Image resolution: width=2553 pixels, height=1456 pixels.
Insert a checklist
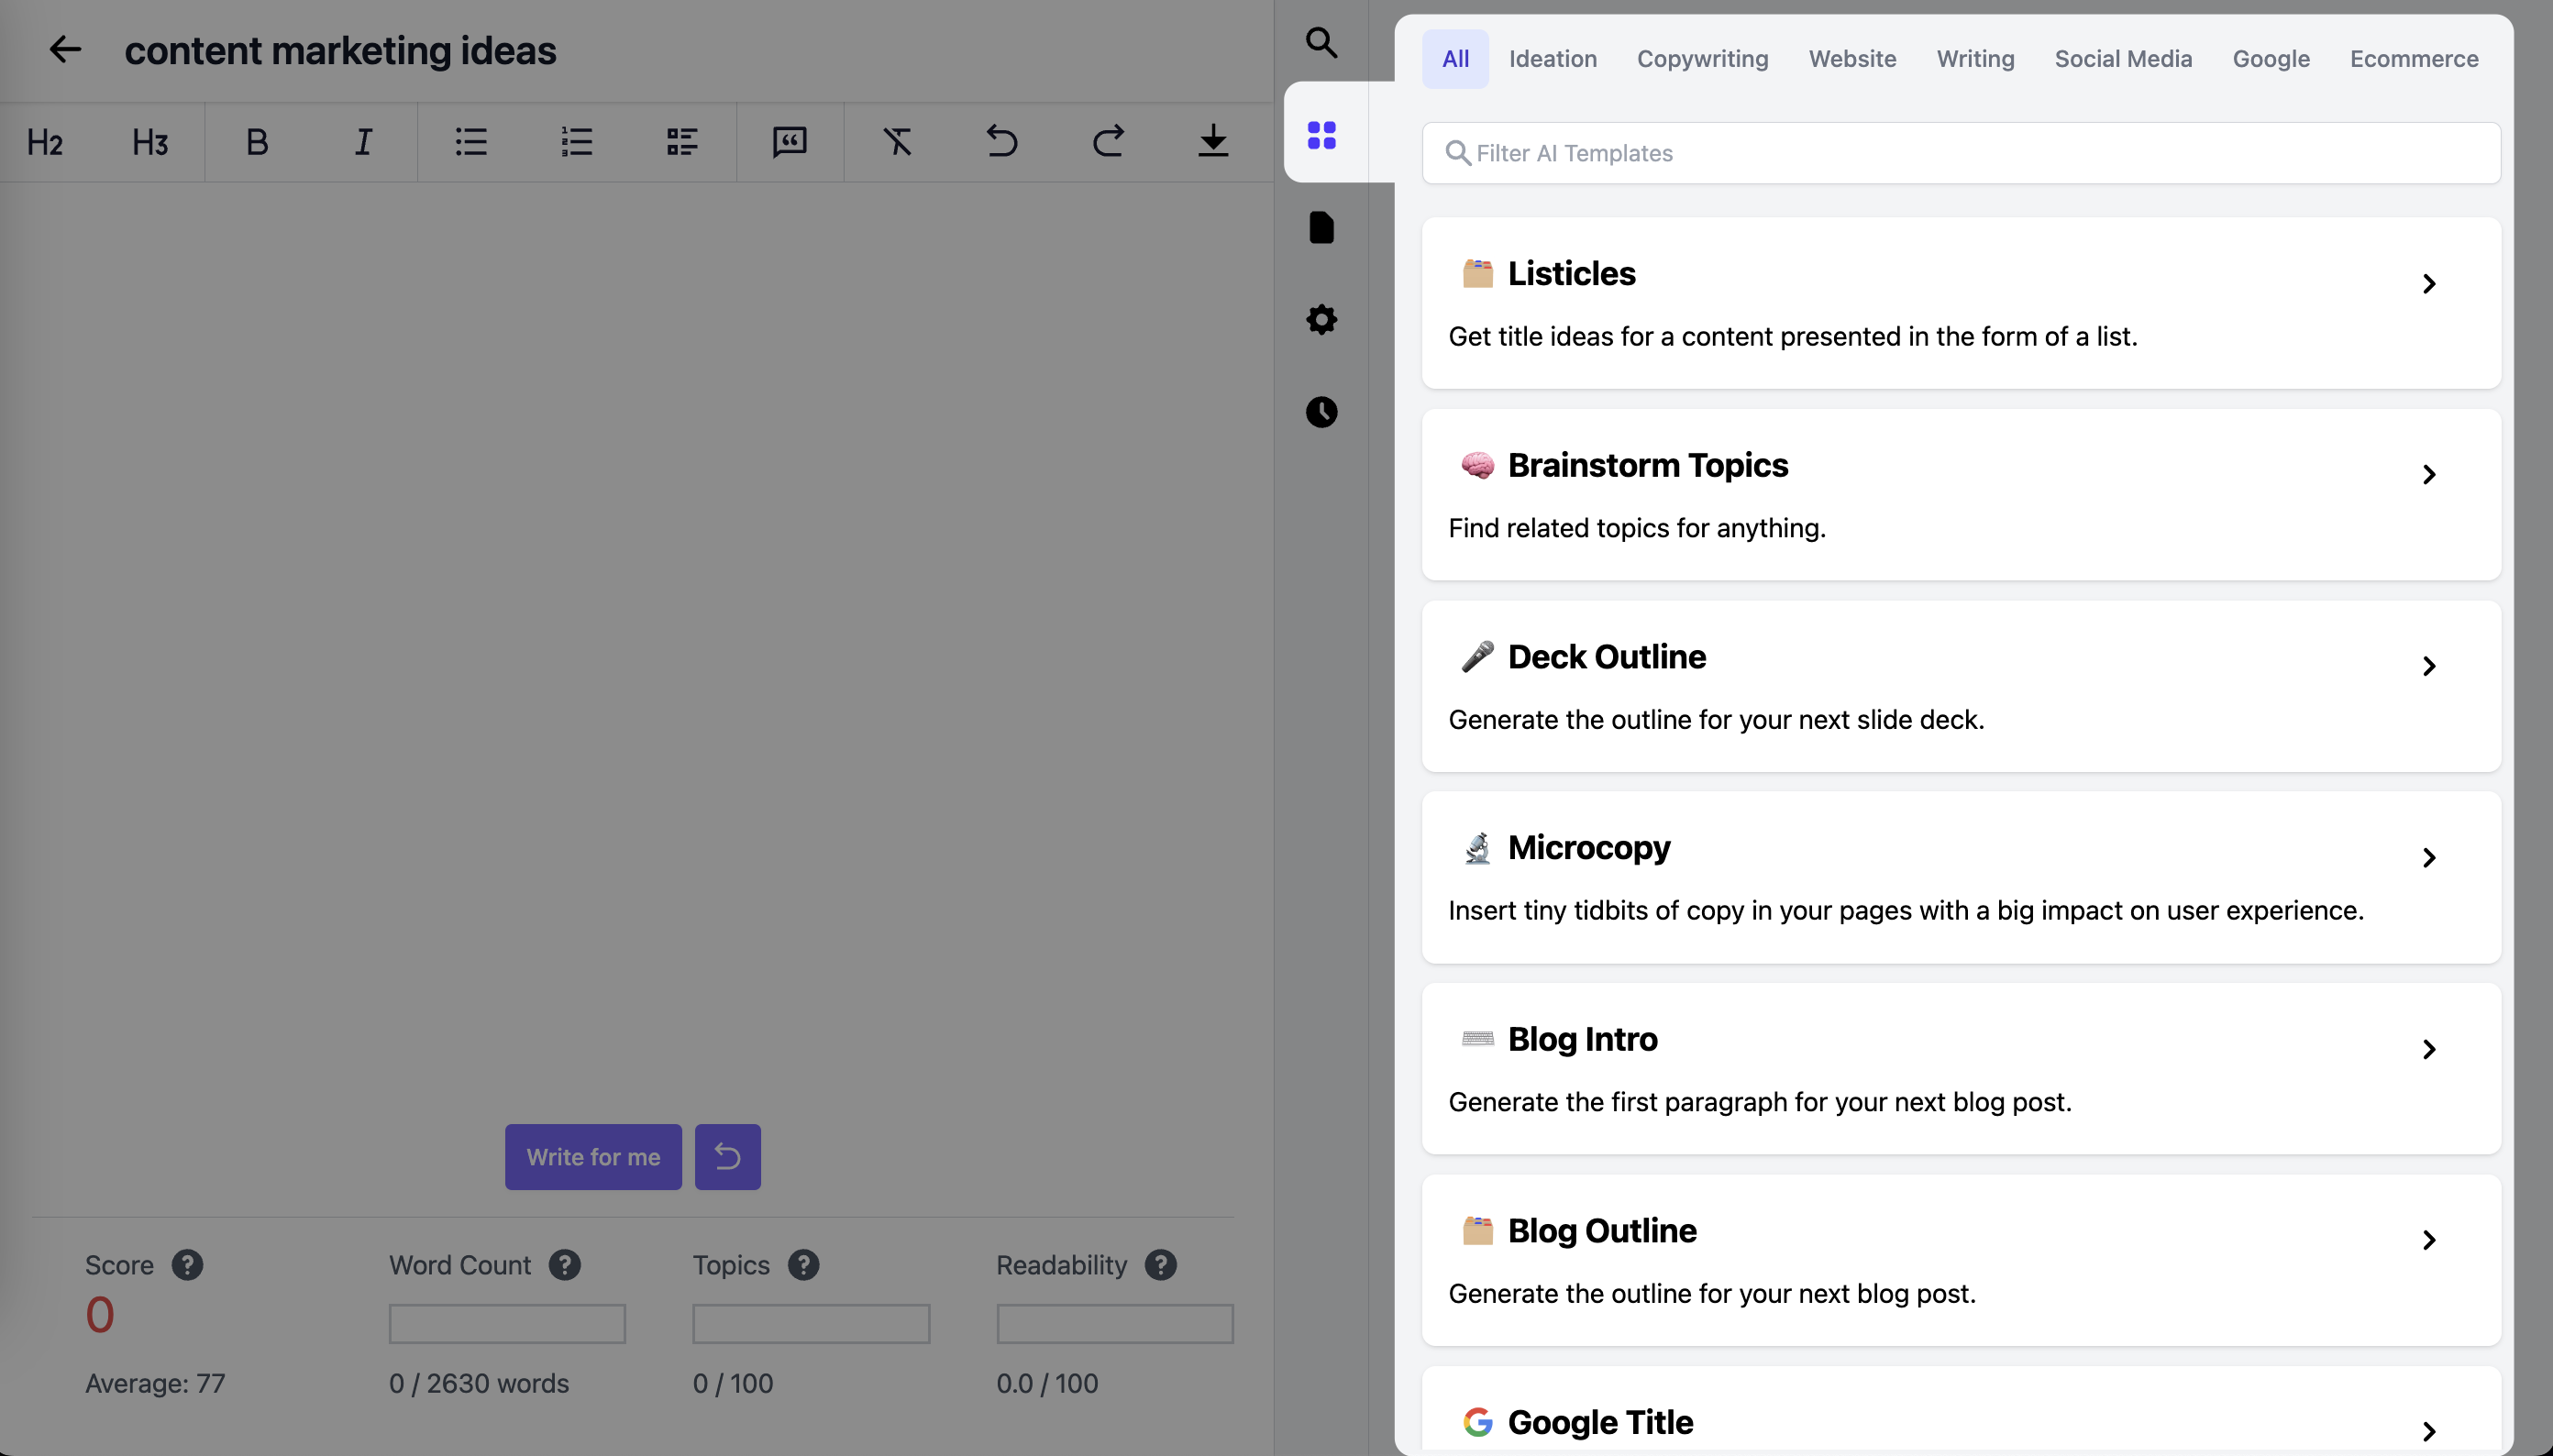coord(682,142)
